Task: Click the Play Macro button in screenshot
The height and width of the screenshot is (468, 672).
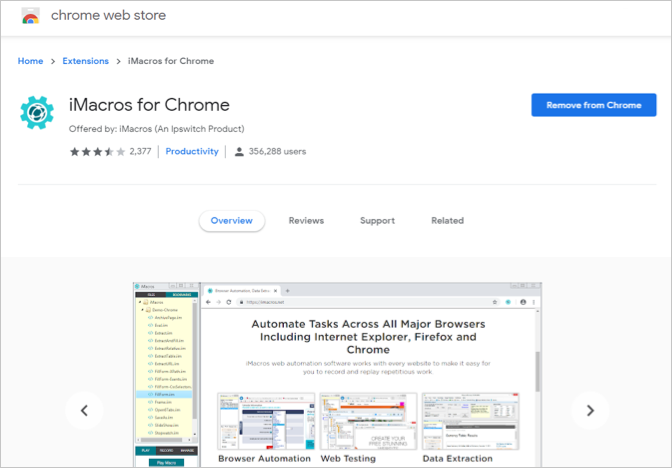Action: click(x=165, y=463)
